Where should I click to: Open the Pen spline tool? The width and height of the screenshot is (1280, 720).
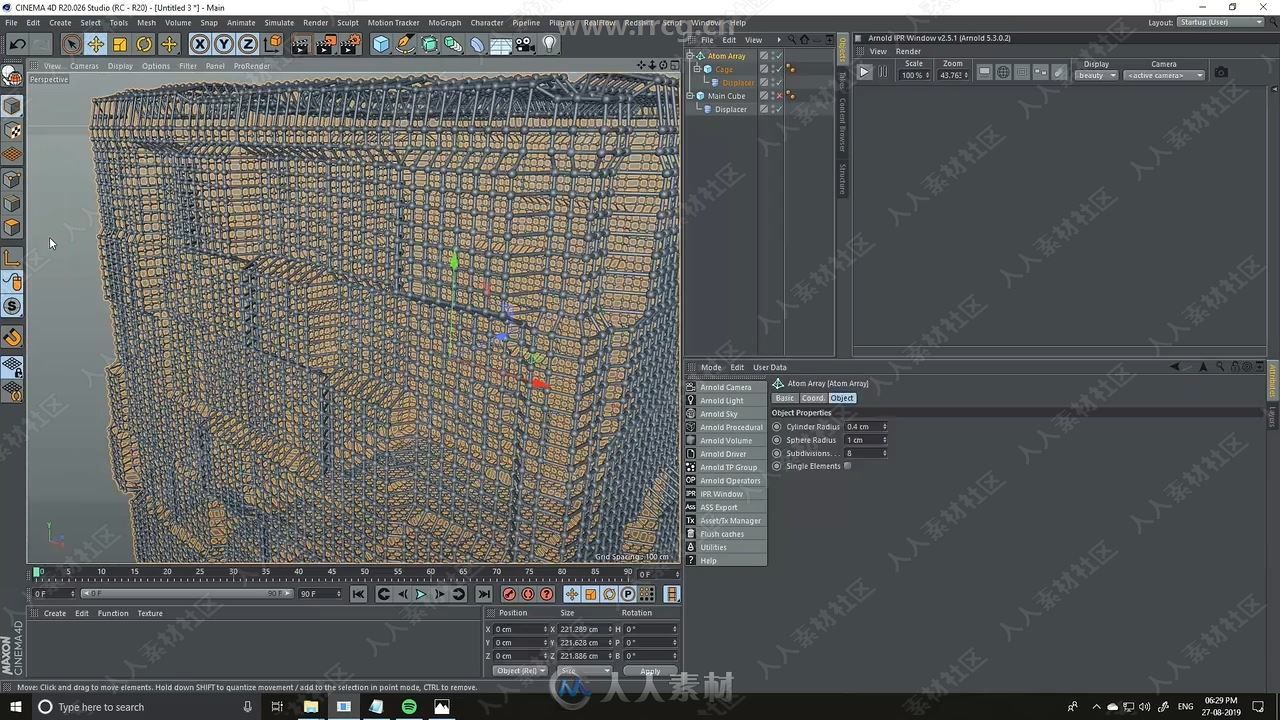pyautogui.click(x=405, y=44)
